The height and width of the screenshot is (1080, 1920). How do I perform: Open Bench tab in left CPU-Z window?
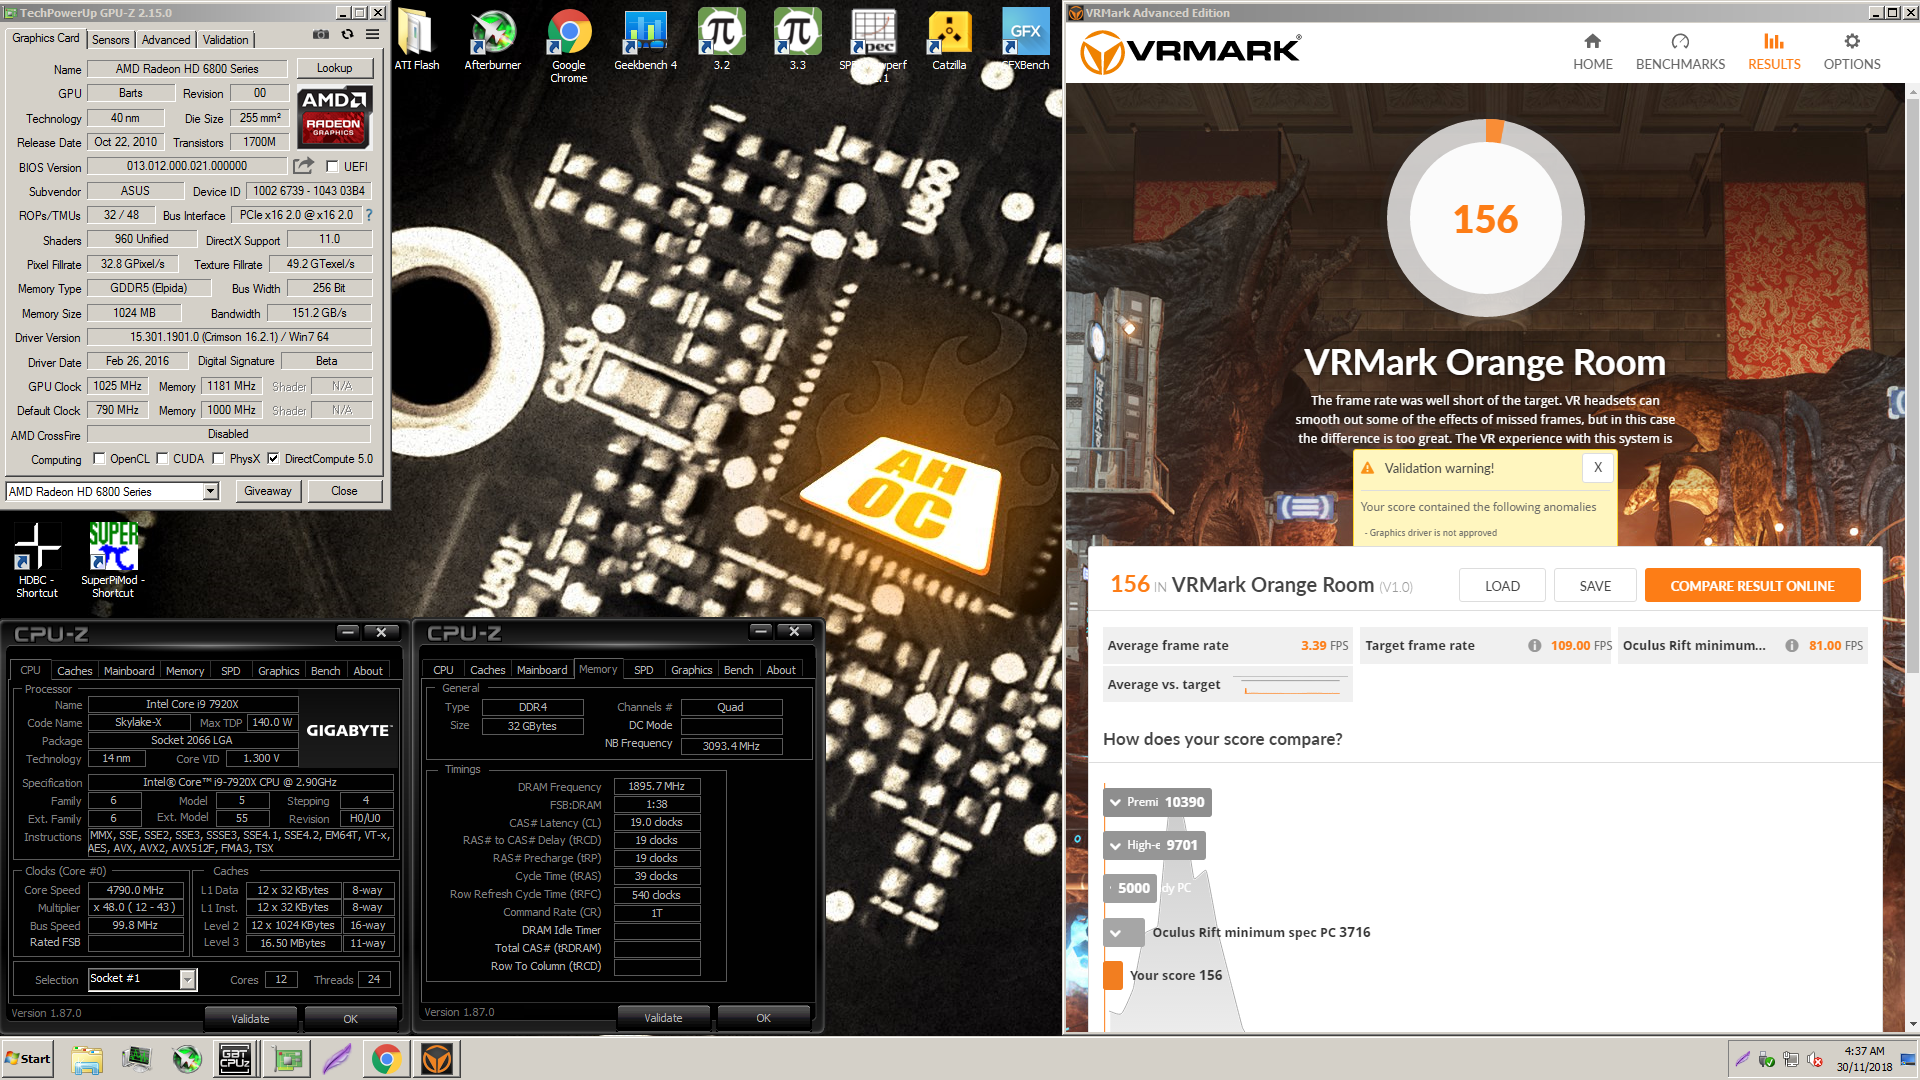tap(326, 671)
